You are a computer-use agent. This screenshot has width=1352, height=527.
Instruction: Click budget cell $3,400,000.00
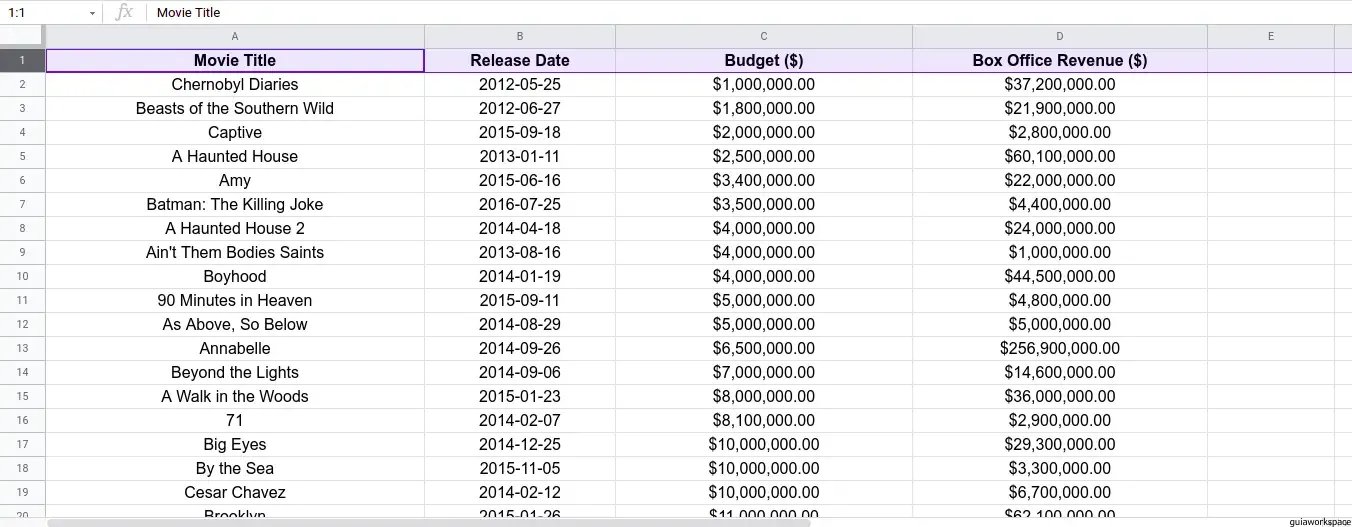[764, 180]
